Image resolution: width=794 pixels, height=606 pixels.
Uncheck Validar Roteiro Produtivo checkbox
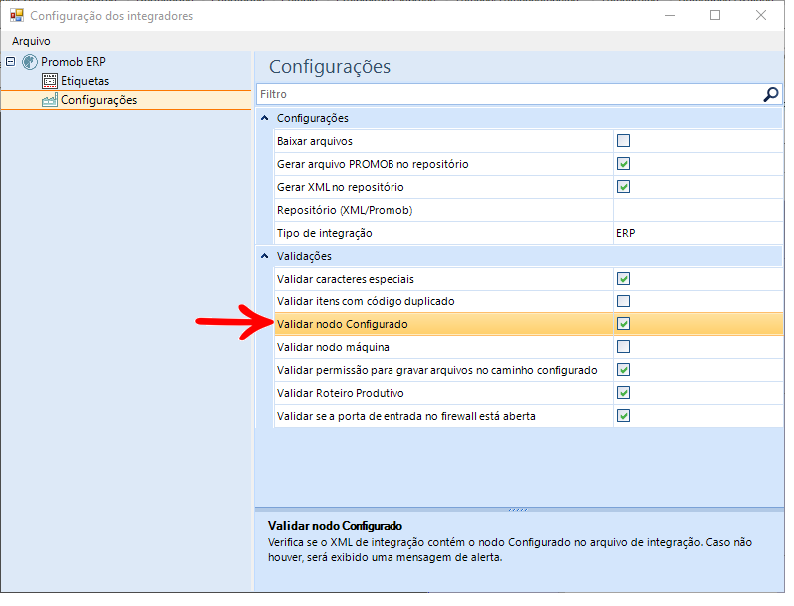(x=623, y=393)
